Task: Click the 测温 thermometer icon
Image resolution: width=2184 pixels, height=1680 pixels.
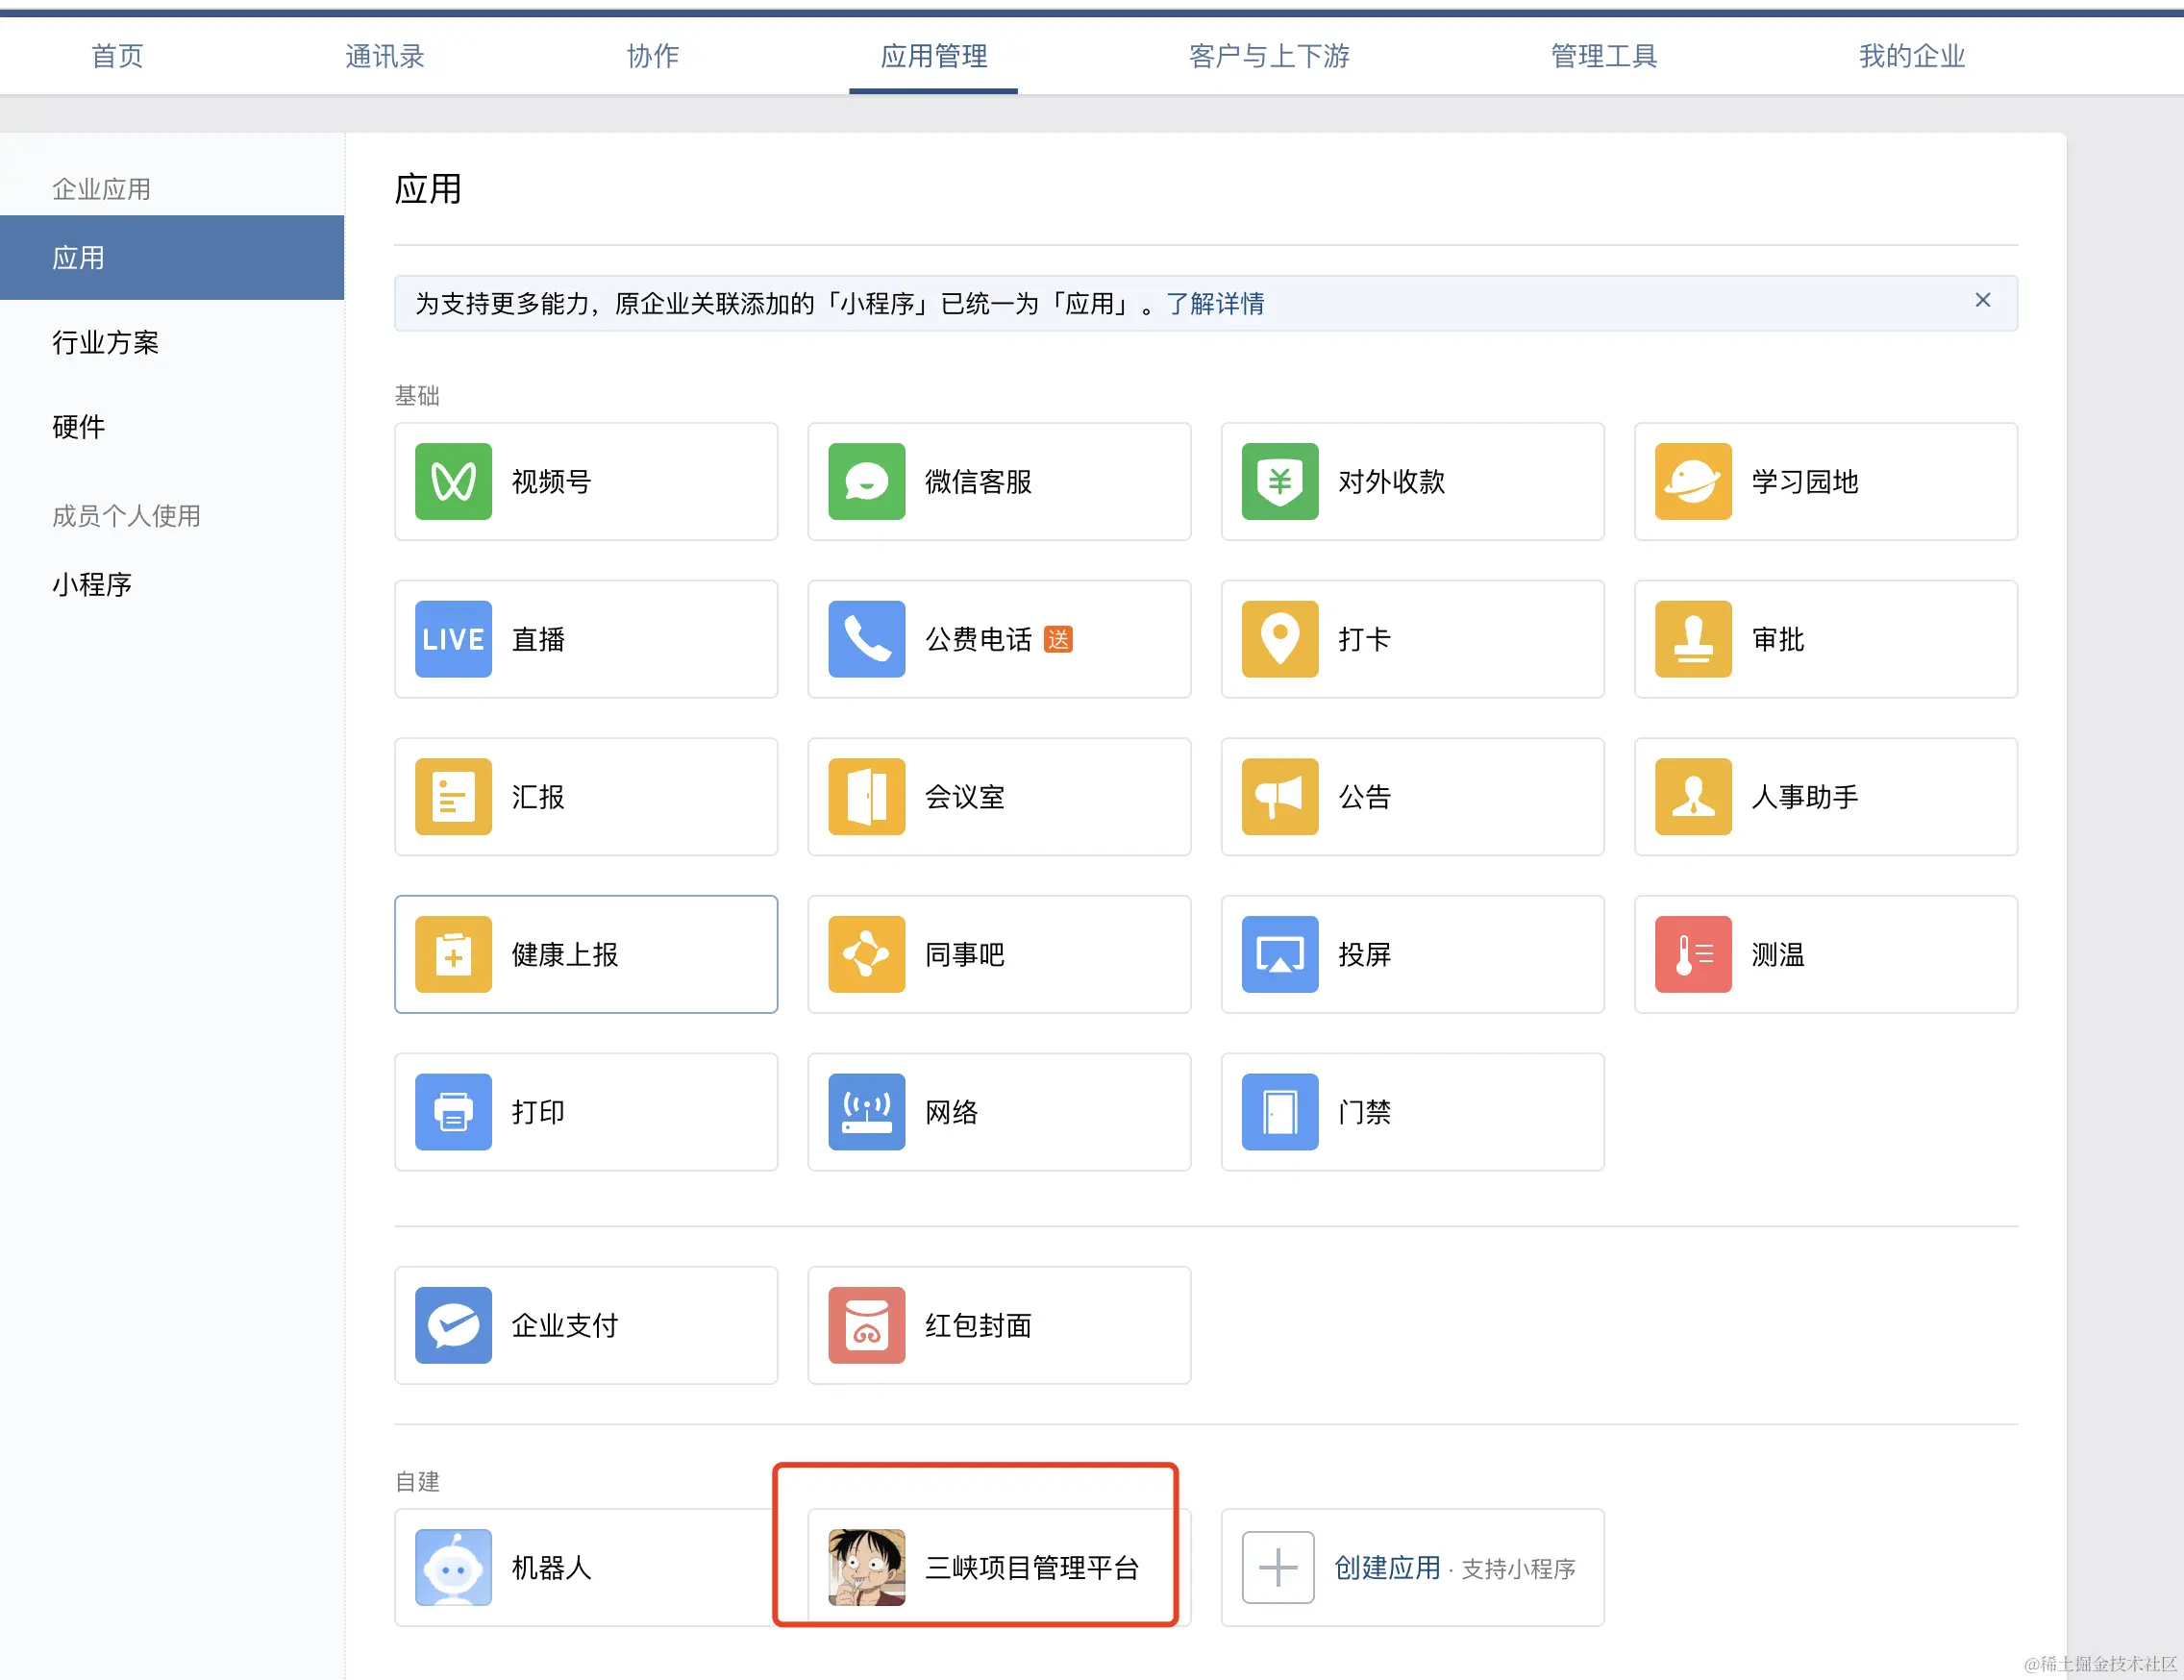Action: click(1692, 954)
